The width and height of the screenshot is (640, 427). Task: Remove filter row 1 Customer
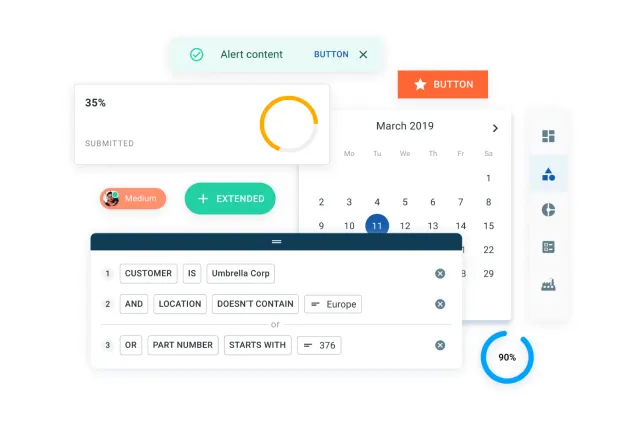(440, 274)
